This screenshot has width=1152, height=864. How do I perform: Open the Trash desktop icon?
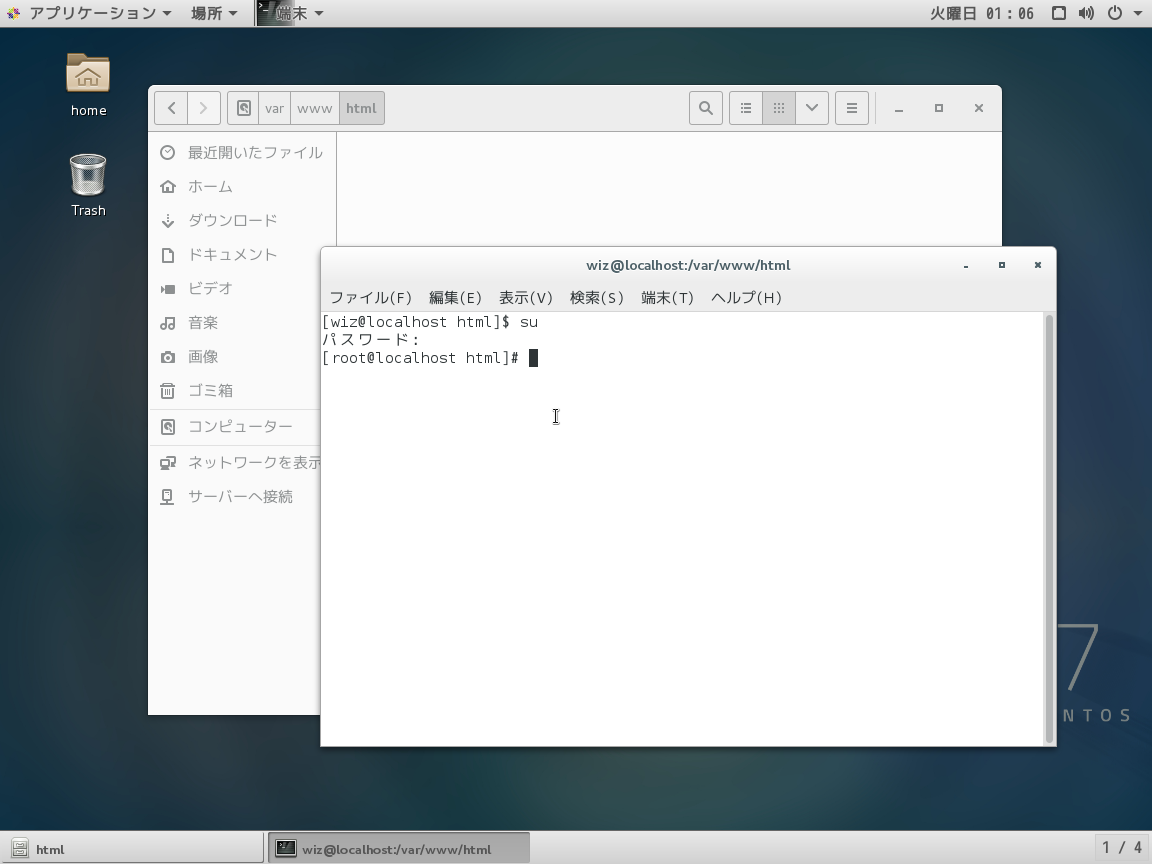click(x=88, y=185)
